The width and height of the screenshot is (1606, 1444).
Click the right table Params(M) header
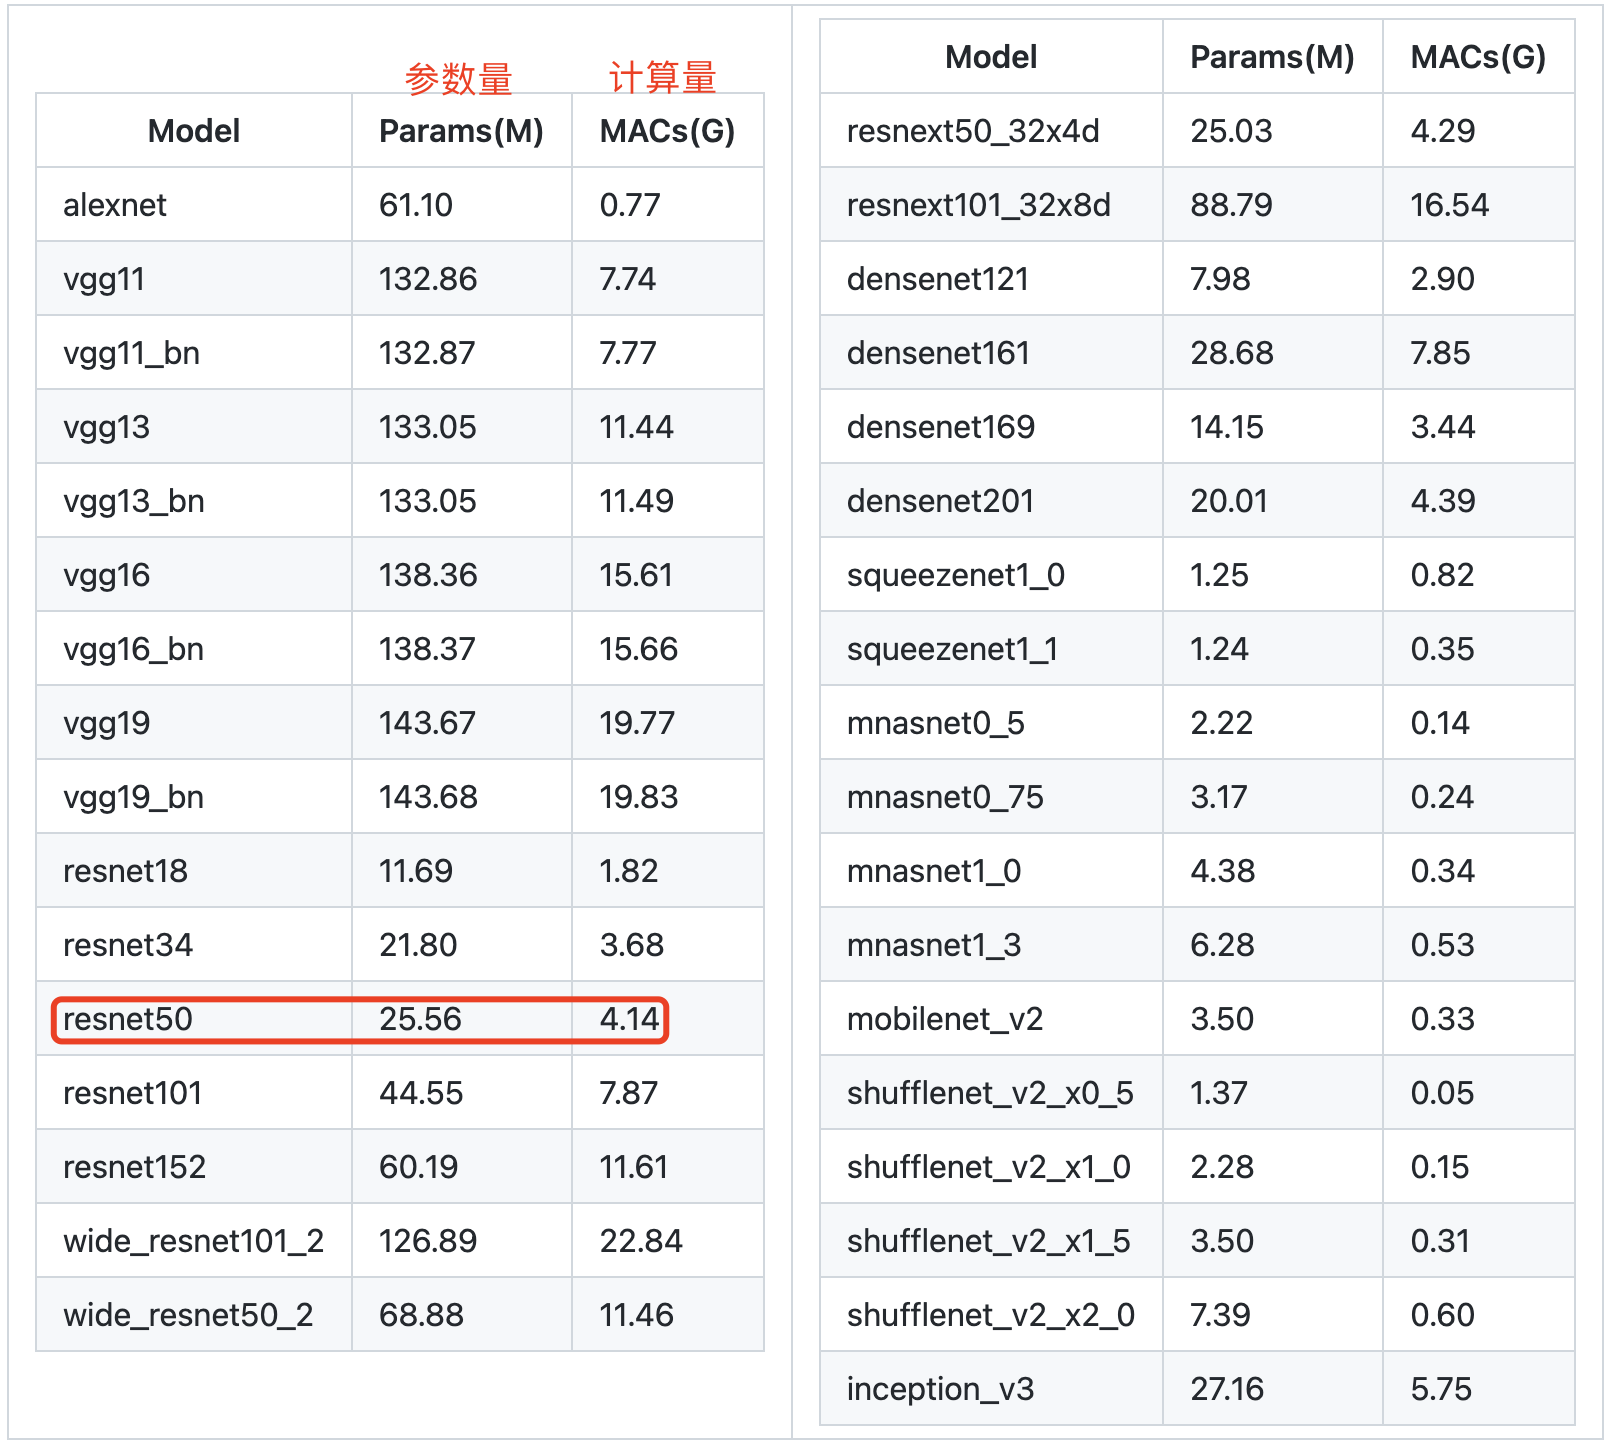pos(1272,57)
